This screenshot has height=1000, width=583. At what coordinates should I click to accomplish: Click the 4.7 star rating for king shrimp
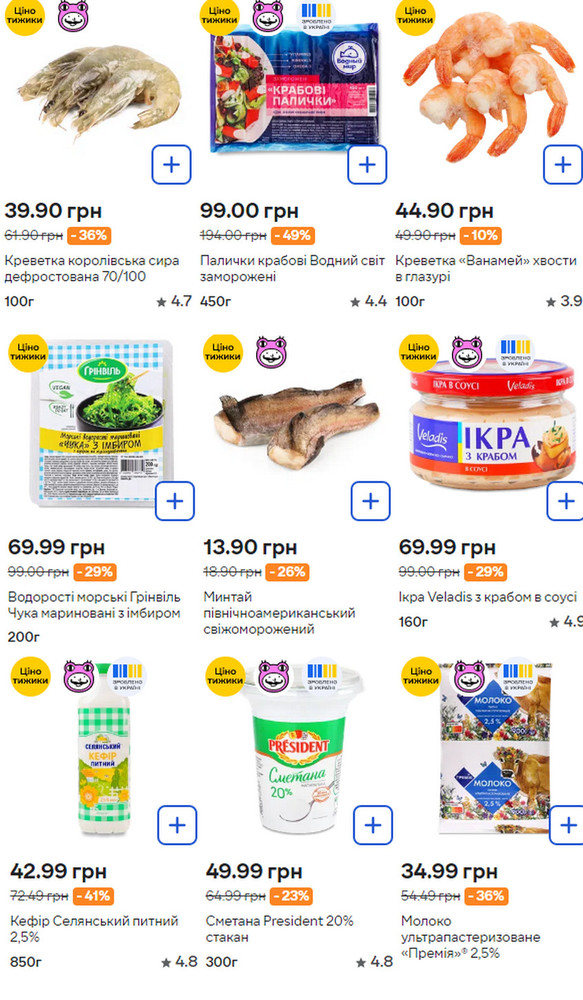(174, 301)
